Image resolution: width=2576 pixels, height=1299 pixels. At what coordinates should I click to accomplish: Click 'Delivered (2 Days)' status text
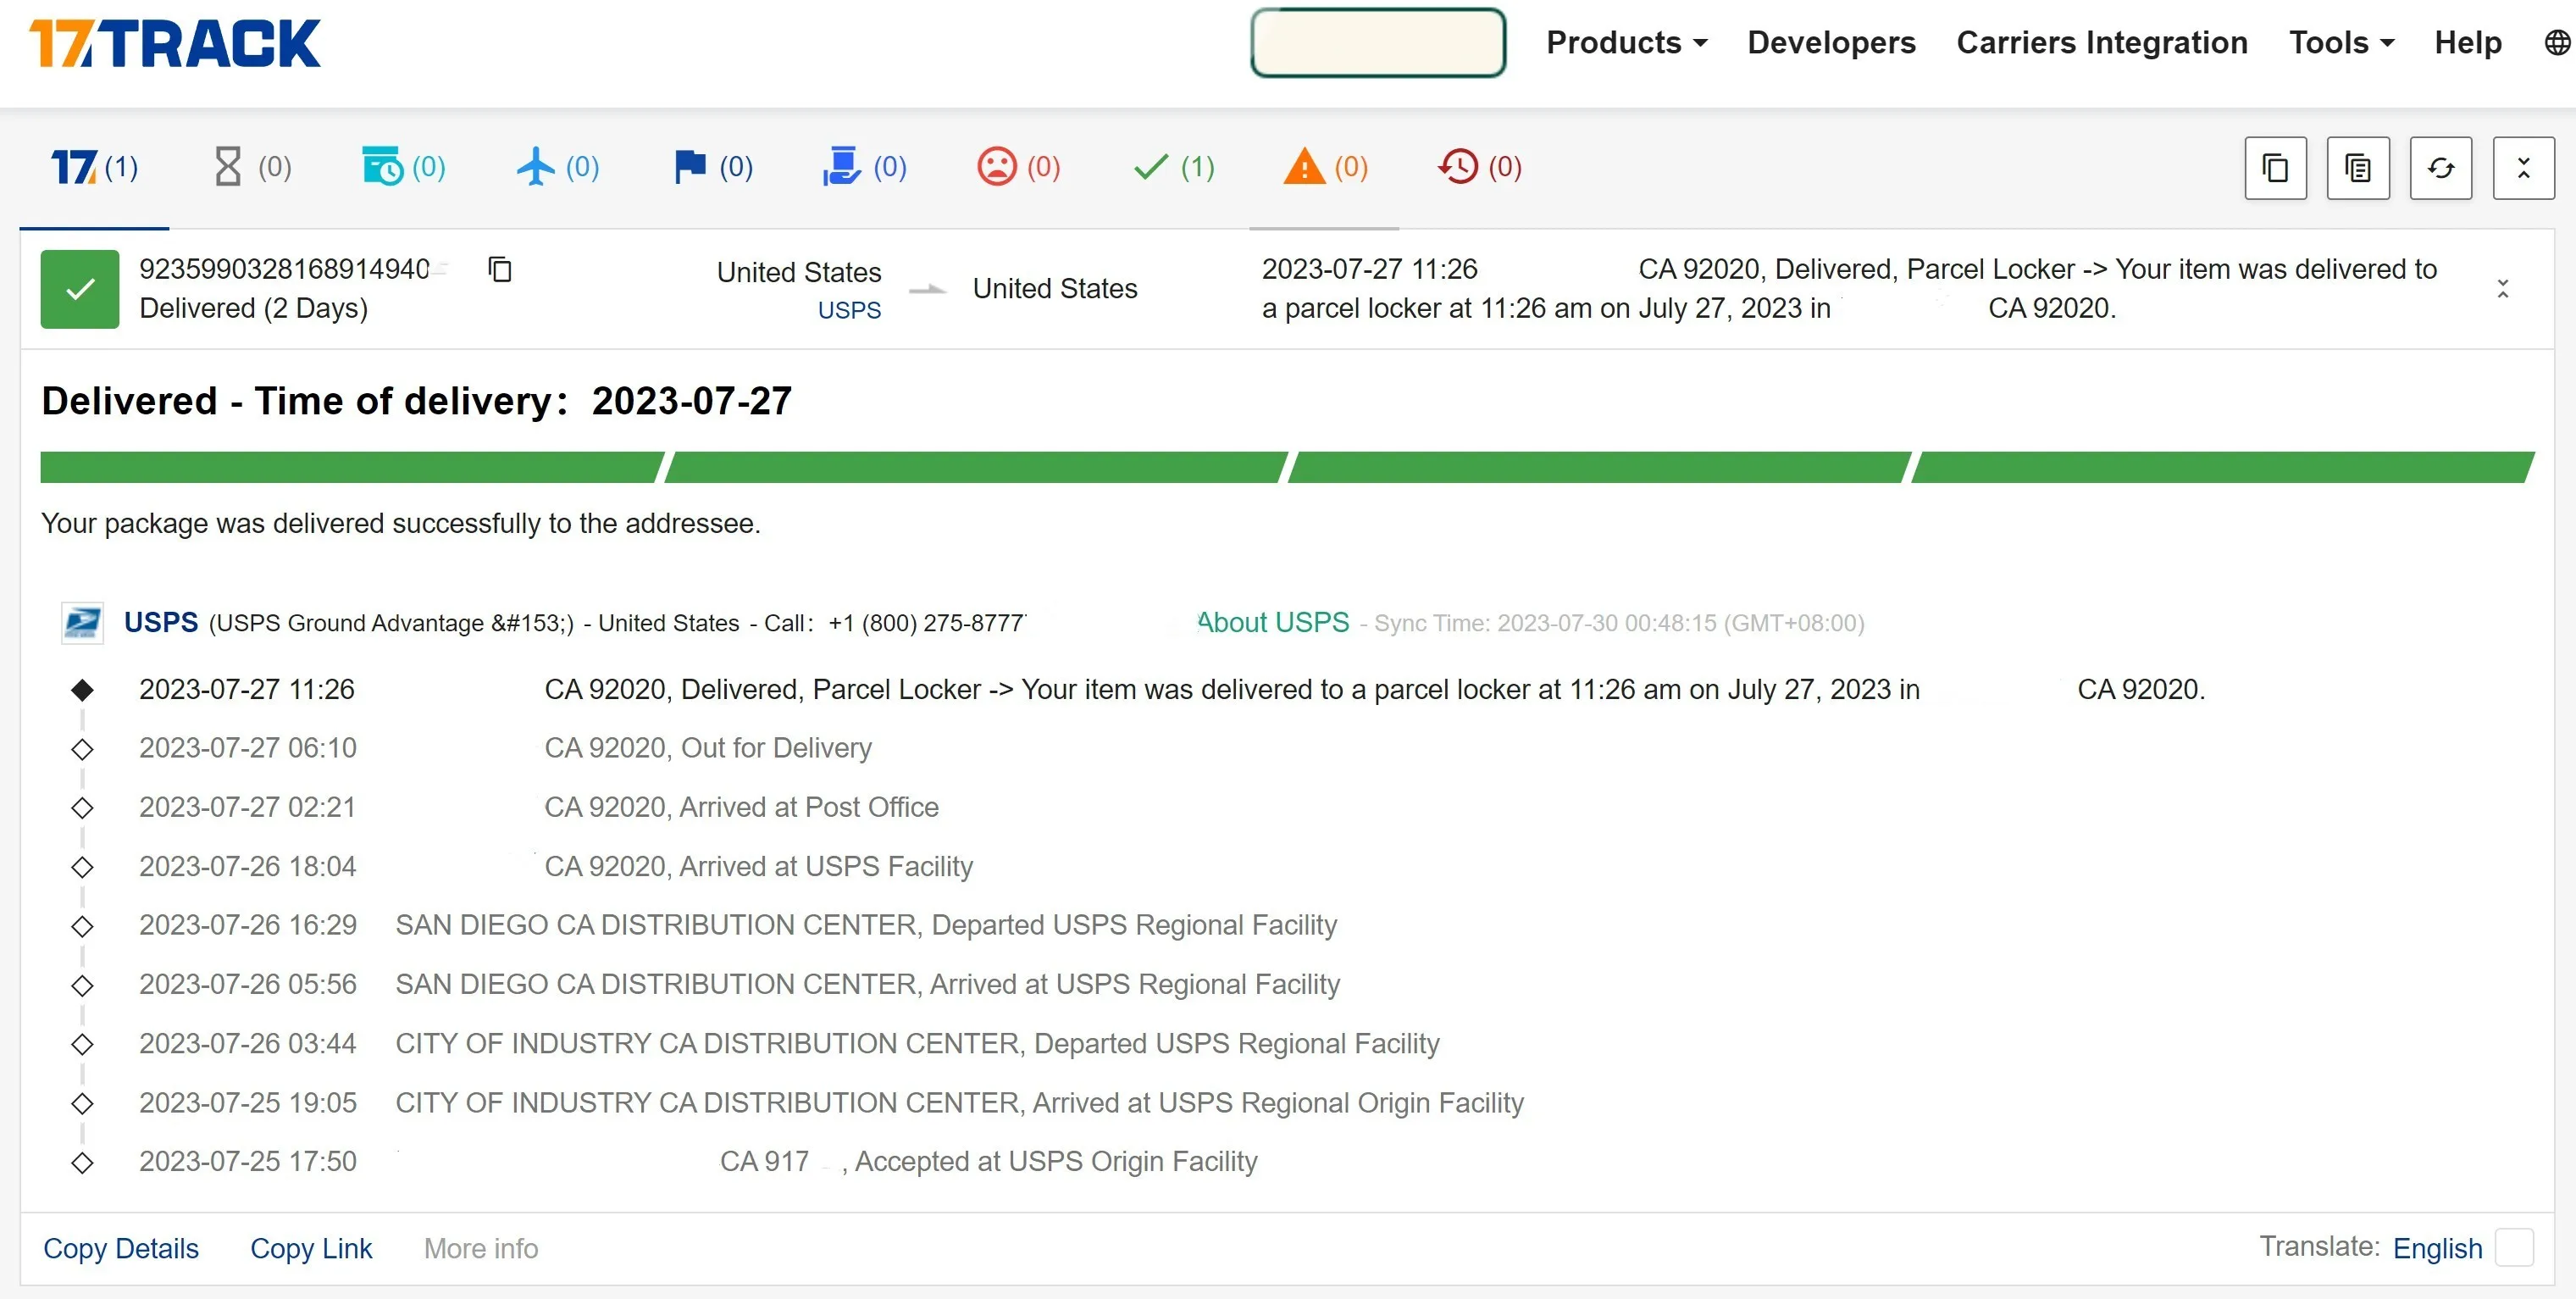pyautogui.click(x=254, y=308)
